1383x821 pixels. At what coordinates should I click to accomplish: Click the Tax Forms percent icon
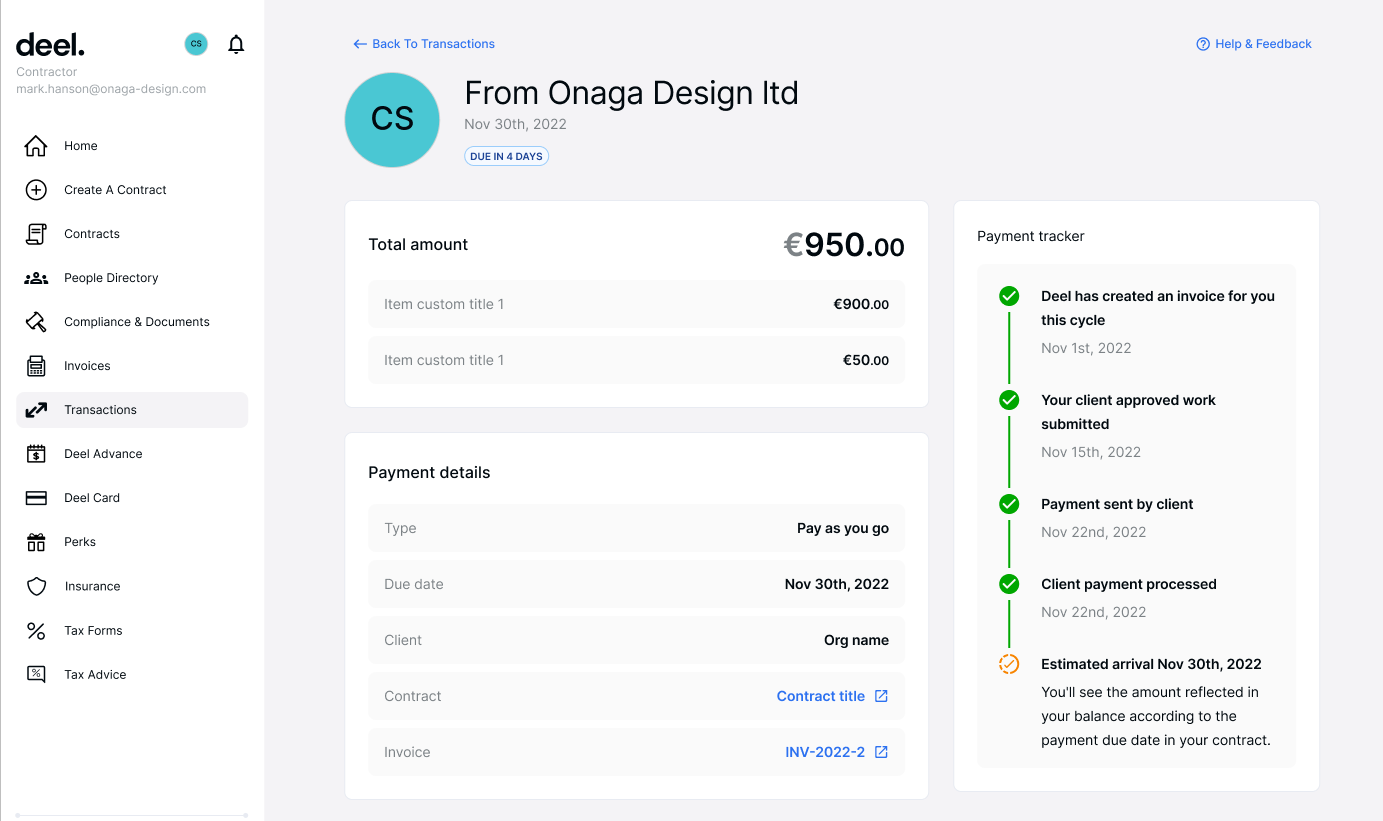(36, 630)
